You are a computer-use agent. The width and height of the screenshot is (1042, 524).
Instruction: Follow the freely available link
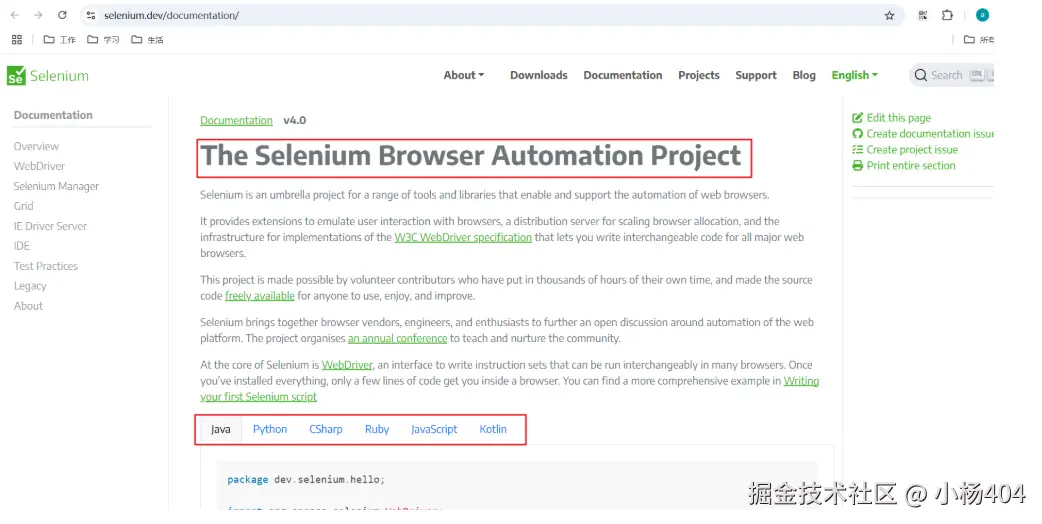260,296
